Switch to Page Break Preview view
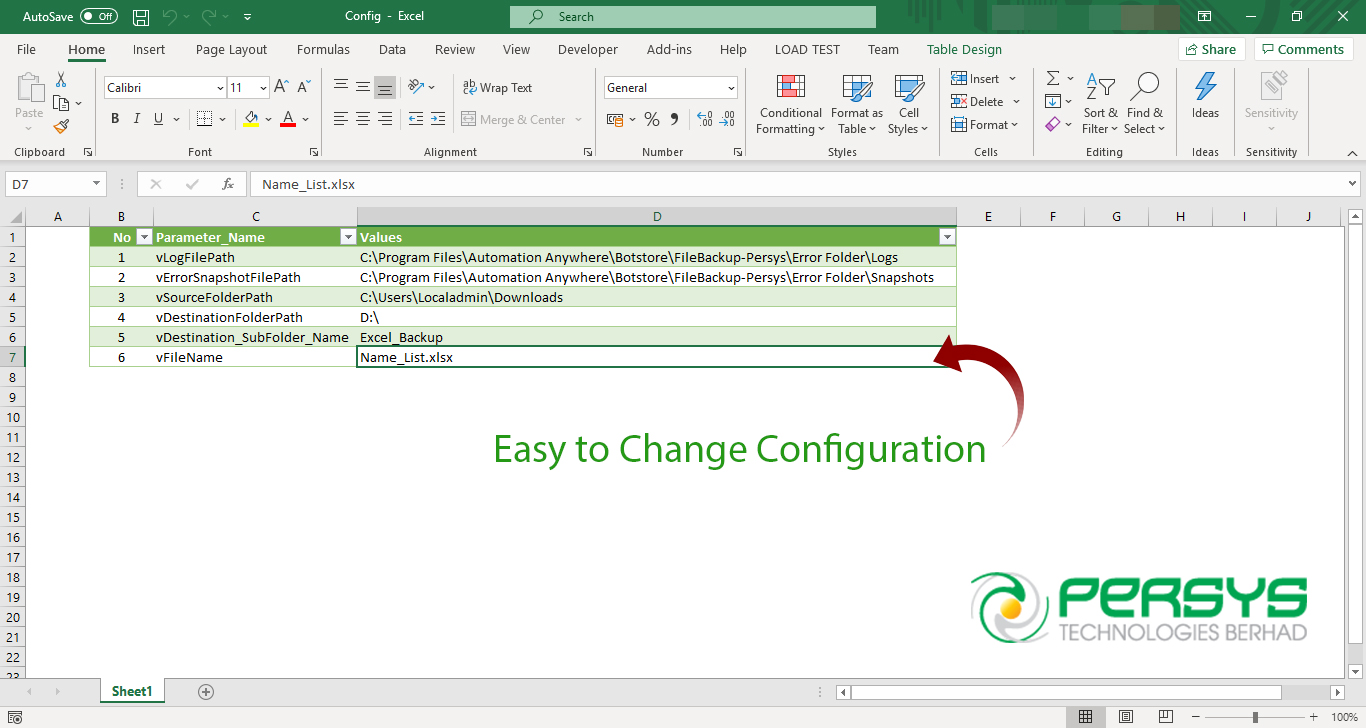The image size is (1366, 728). click(x=1165, y=717)
